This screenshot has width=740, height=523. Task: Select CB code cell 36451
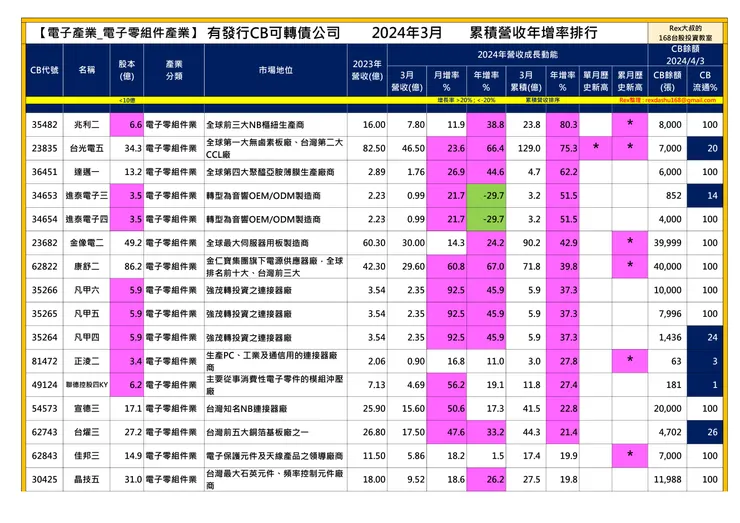coord(44,172)
